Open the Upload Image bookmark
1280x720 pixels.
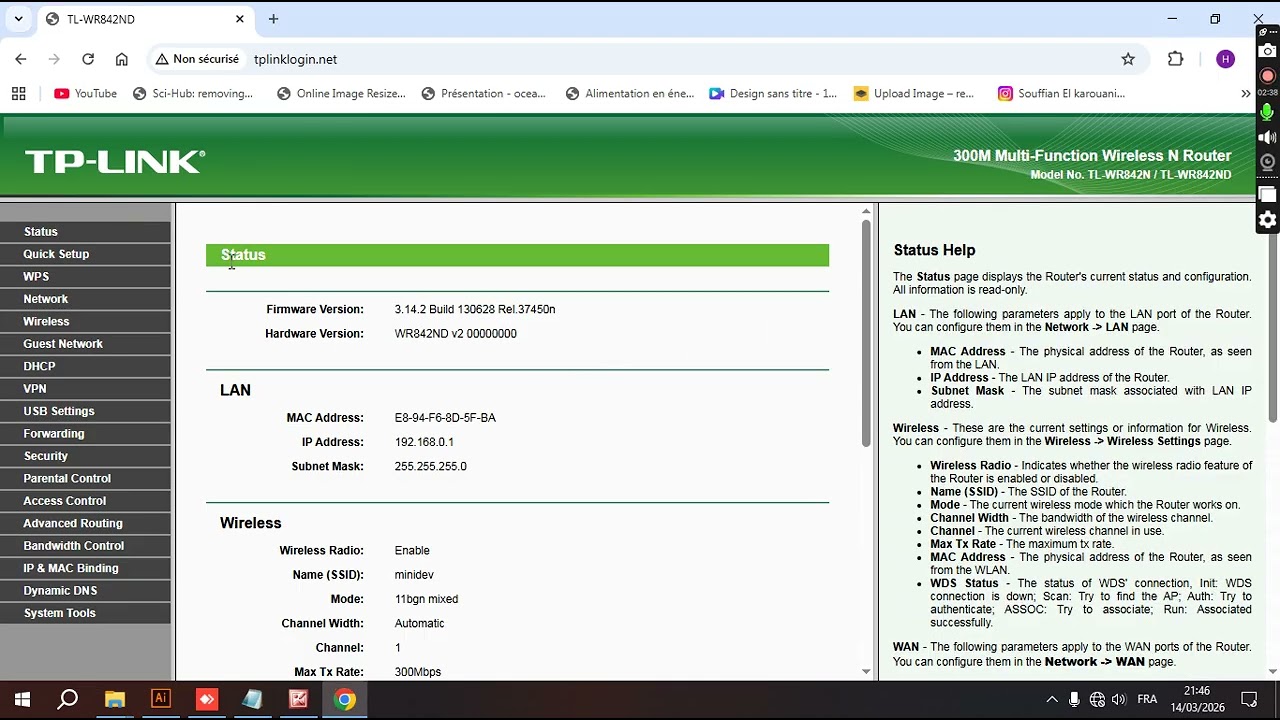tap(914, 93)
